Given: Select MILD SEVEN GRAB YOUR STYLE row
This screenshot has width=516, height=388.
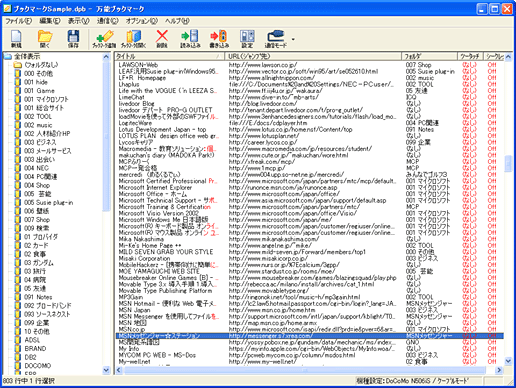Looking at the screenshot, I should point(309,252).
